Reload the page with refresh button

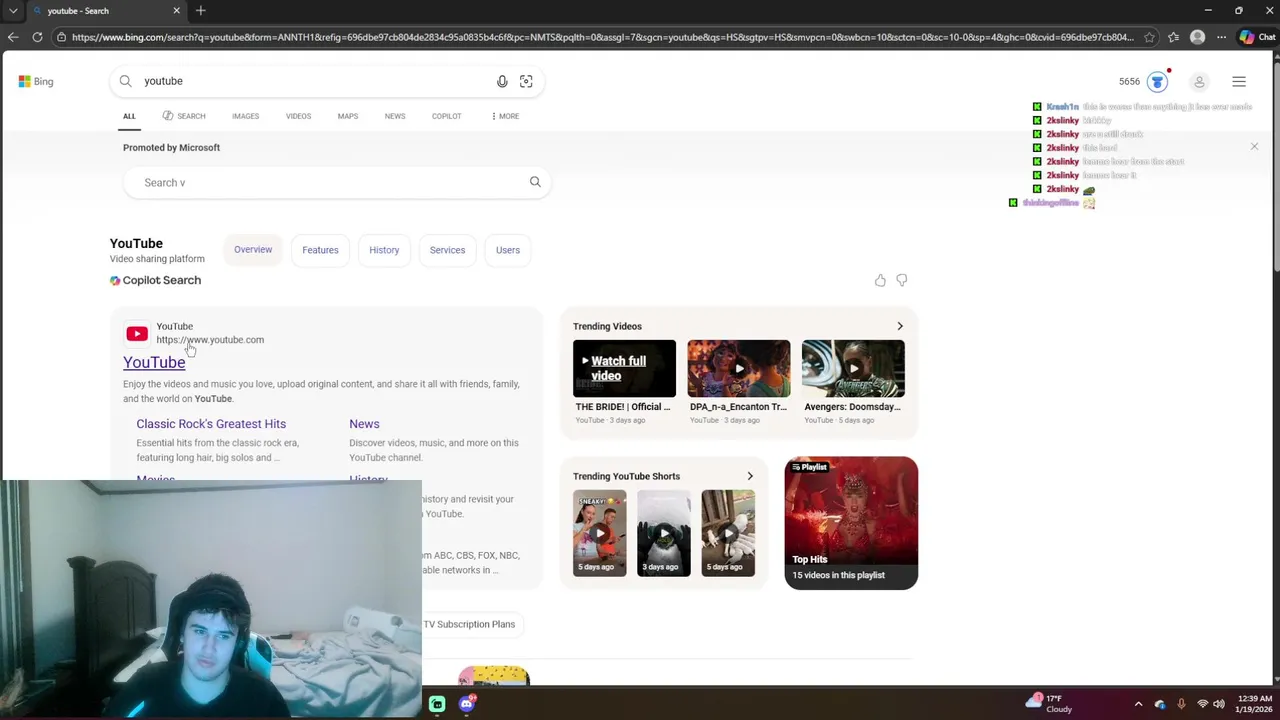pos(37,37)
